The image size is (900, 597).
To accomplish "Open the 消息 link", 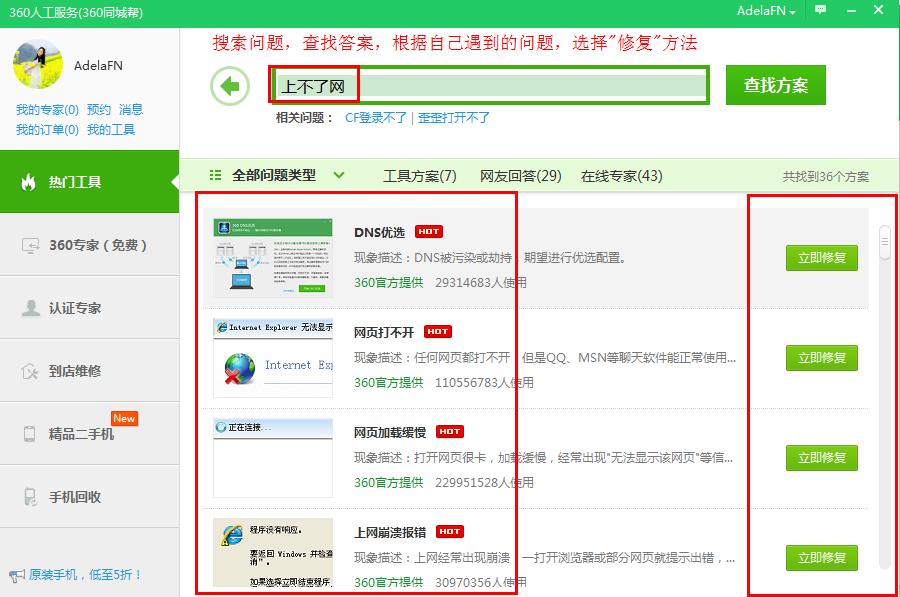I will 131,110.
